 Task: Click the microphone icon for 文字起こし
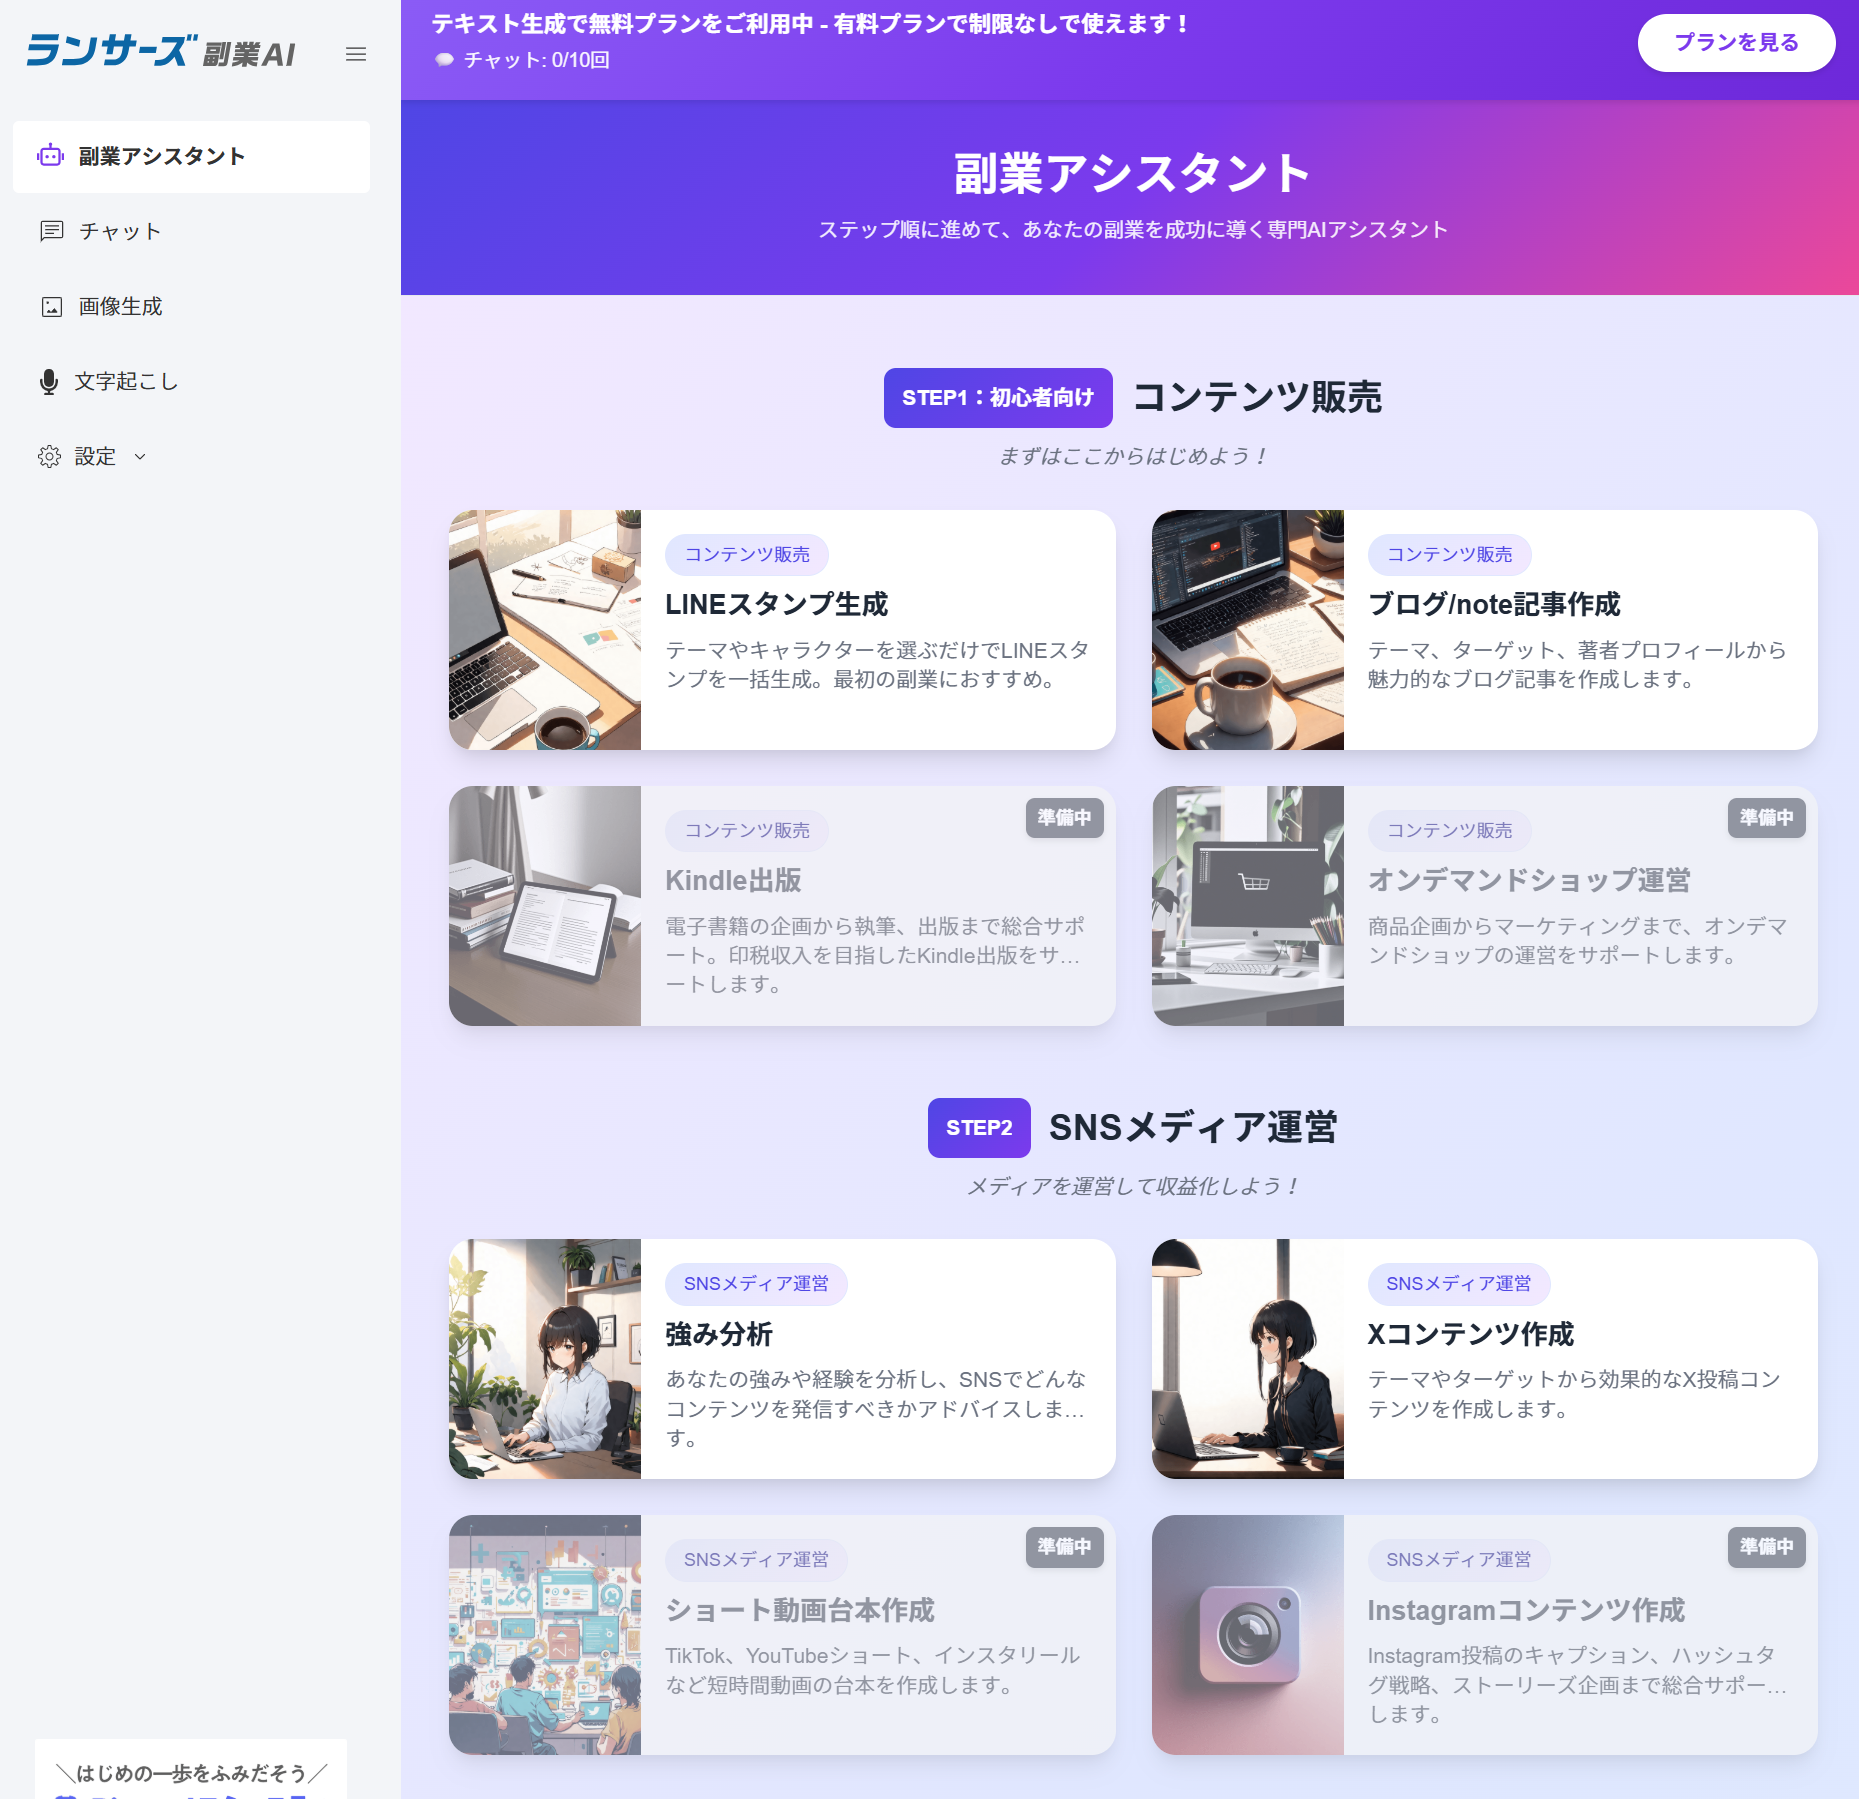[48, 382]
